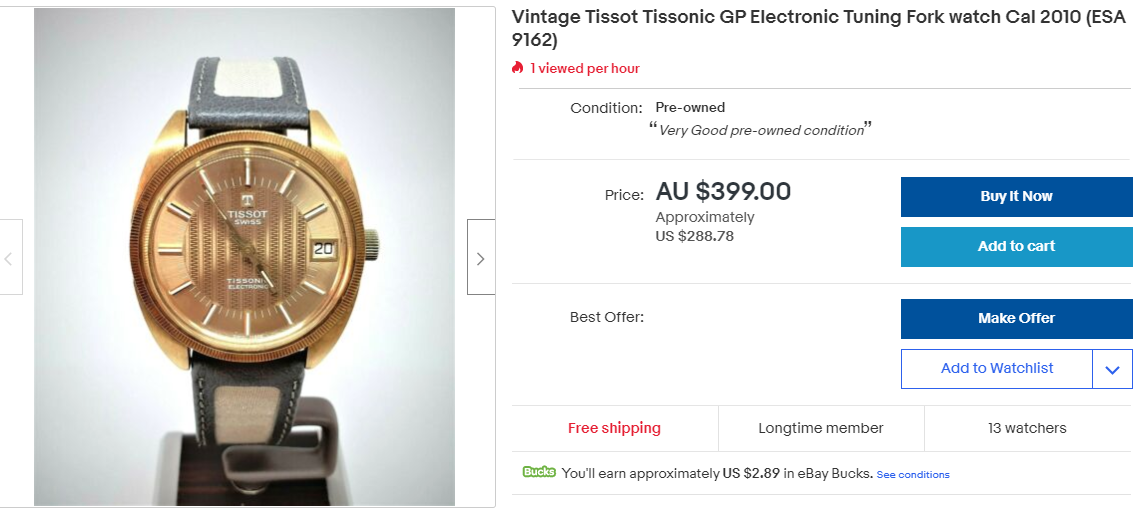Add this listing to Watchlist
Image resolution: width=1146 pixels, height=513 pixels.
996,369
